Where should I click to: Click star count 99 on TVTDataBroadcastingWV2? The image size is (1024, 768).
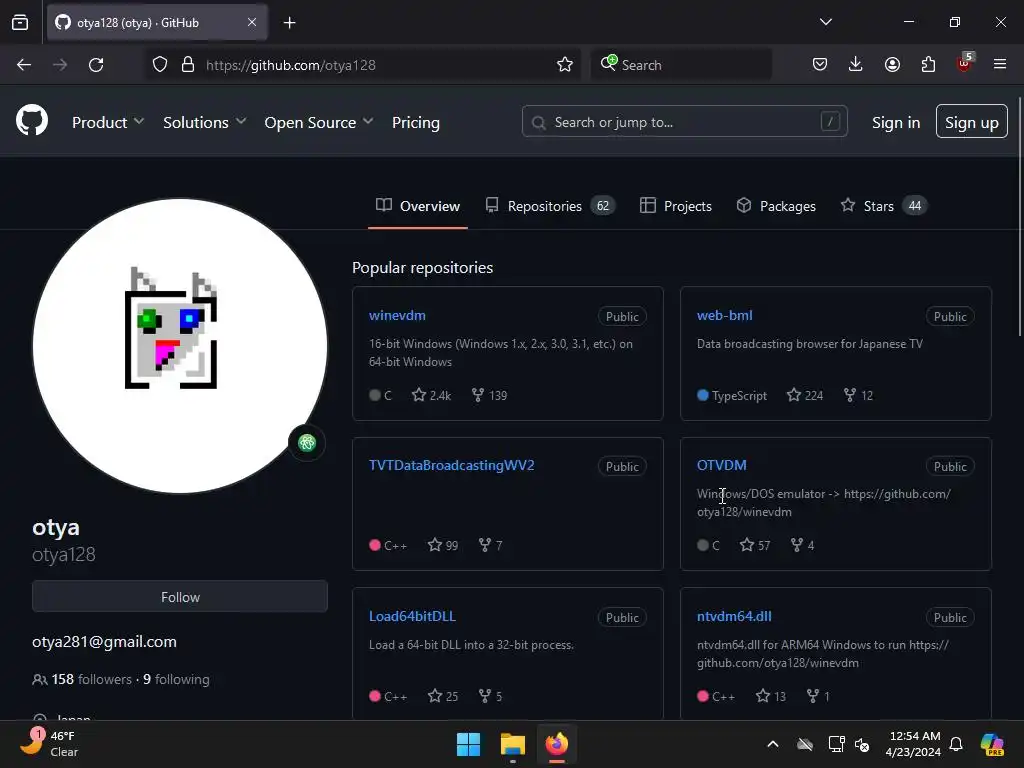pyautogui.click(x=443, y=545)
